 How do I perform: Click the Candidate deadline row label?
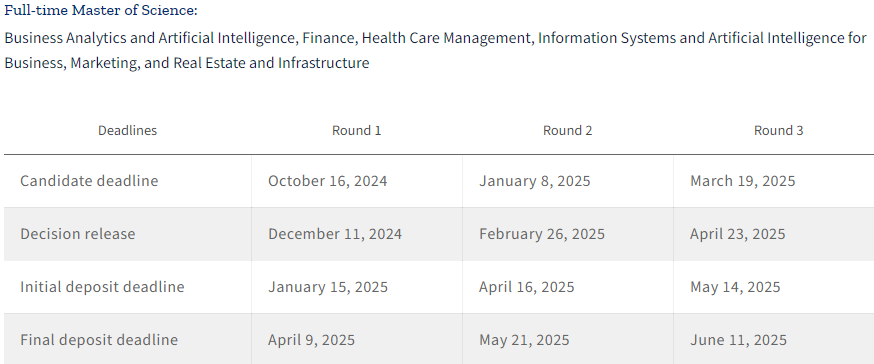pos(89,181)
